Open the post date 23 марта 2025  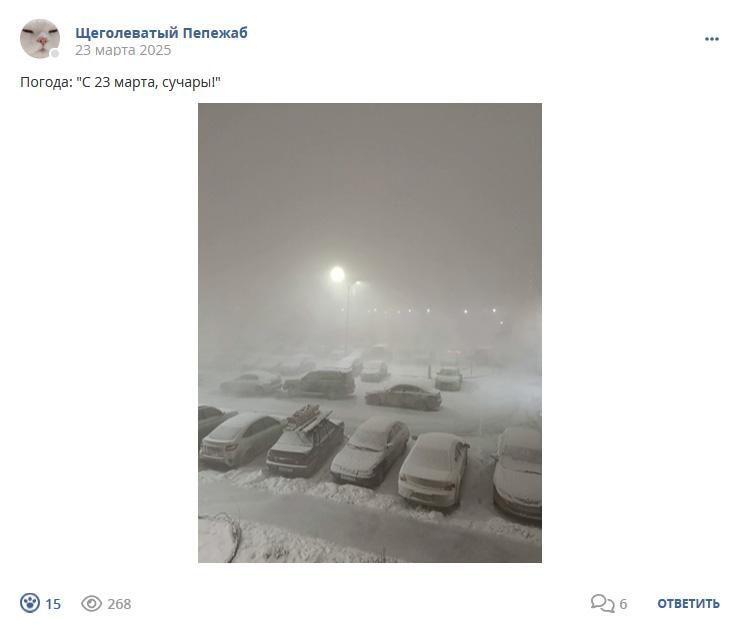(x=123, y=50)
